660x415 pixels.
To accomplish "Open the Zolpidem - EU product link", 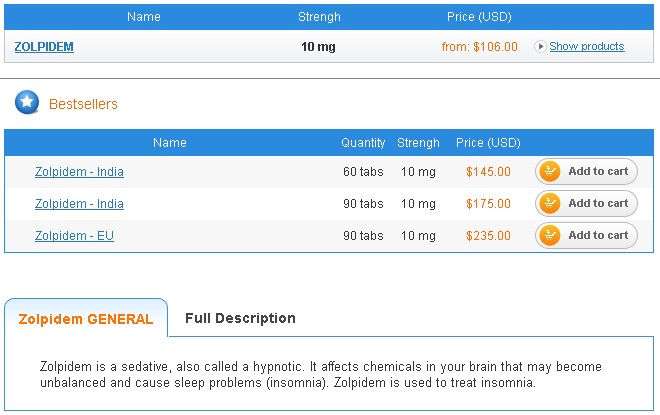I will pos(74,236).
